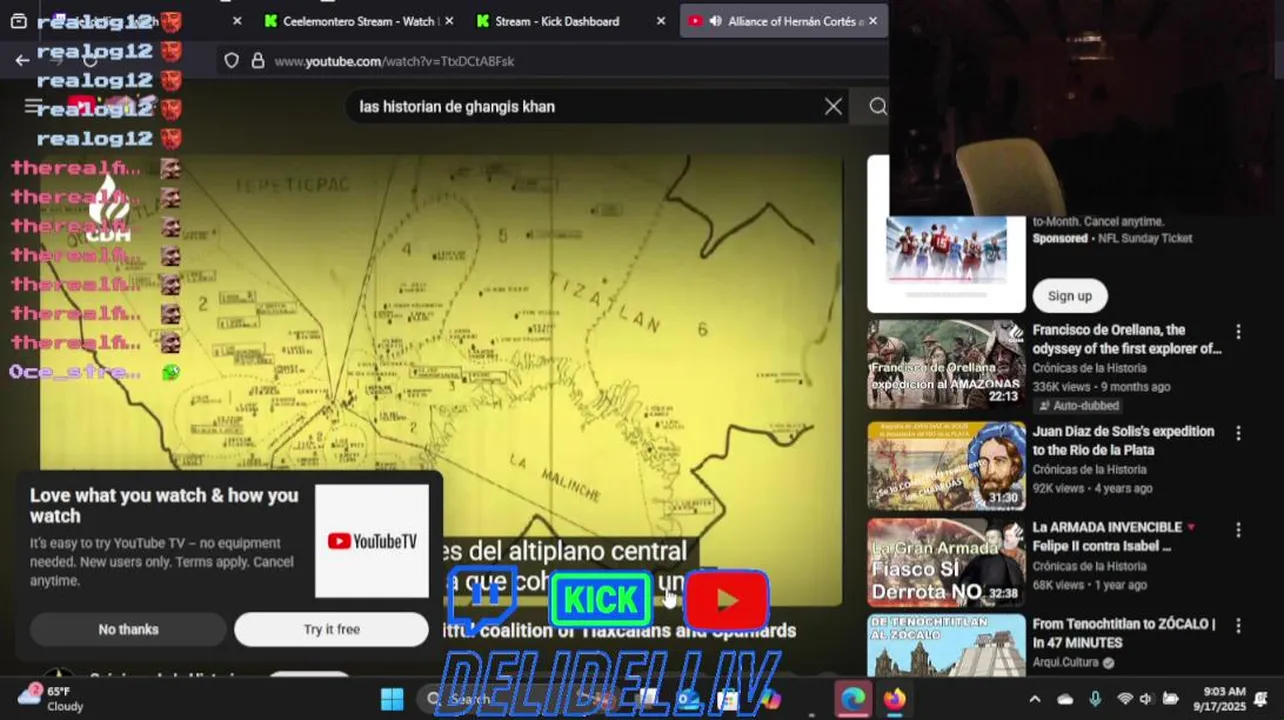1284x720 pixels.
Task: Open the Firefox View icon
Action: tap(18, 21)
